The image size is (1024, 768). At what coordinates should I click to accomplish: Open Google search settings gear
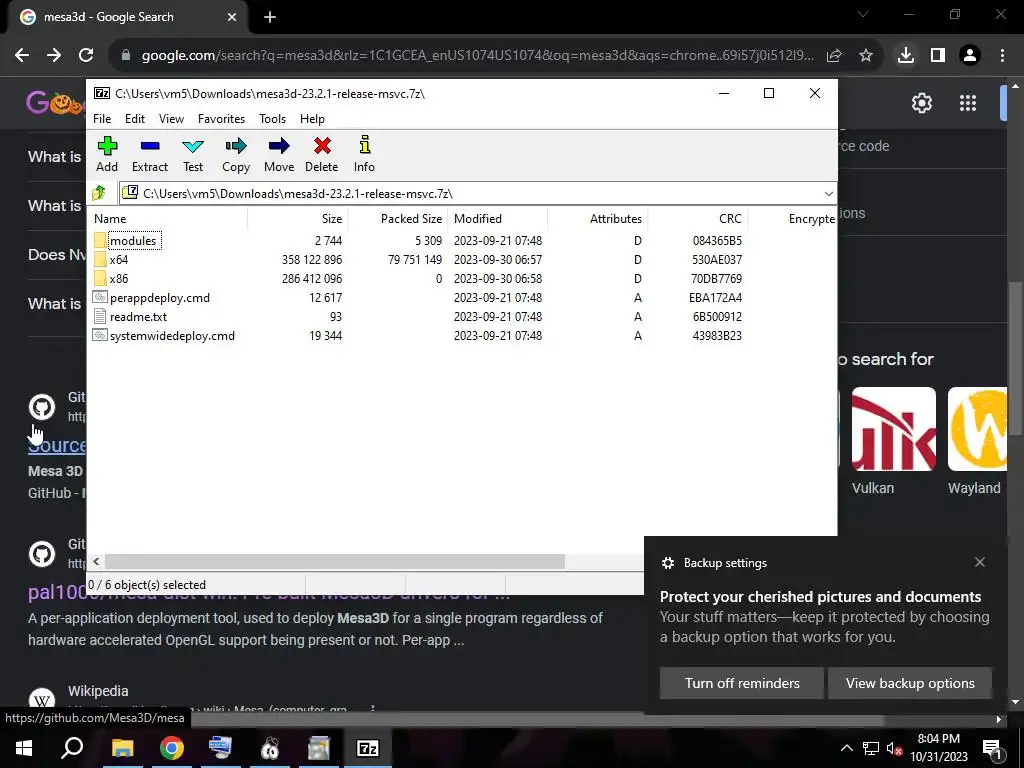point(921,103)
